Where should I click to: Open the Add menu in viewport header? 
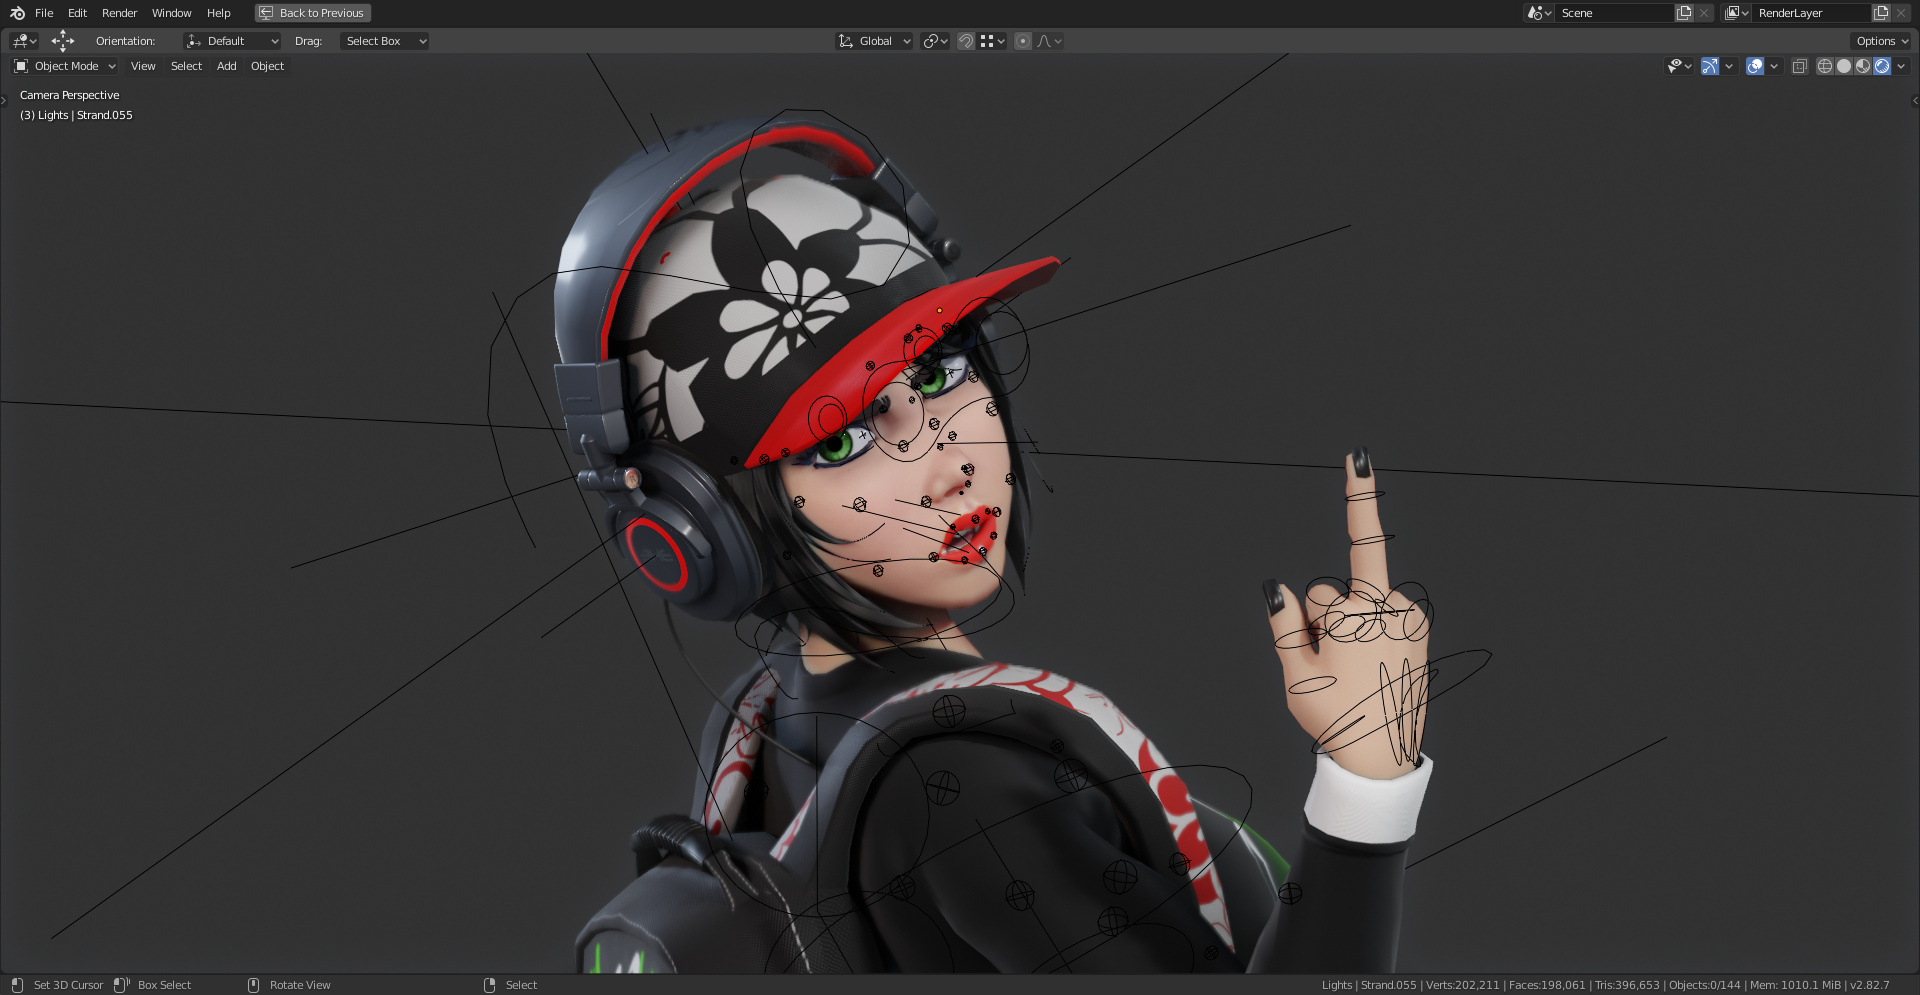[227, 66]
